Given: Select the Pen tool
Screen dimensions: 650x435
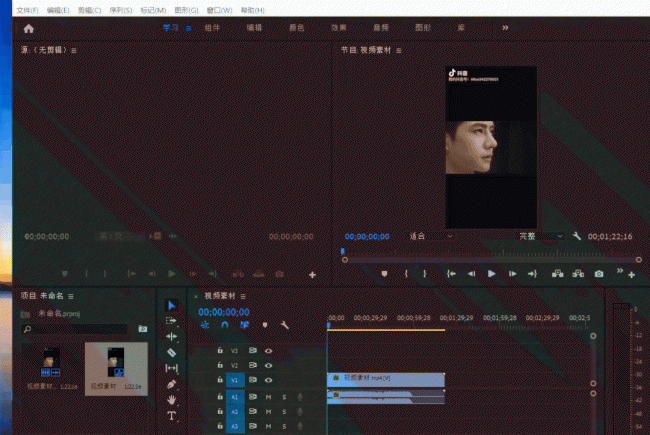Looking at the screenshot, I should point(171,384).
